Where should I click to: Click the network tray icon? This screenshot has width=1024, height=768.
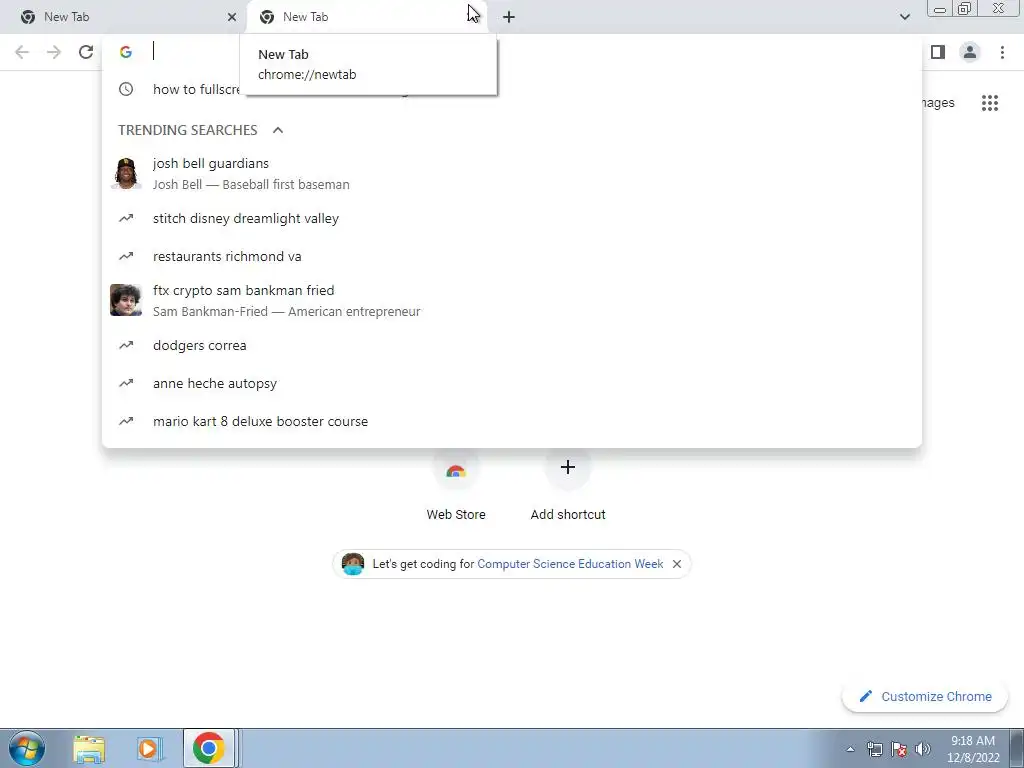(874, 749)
